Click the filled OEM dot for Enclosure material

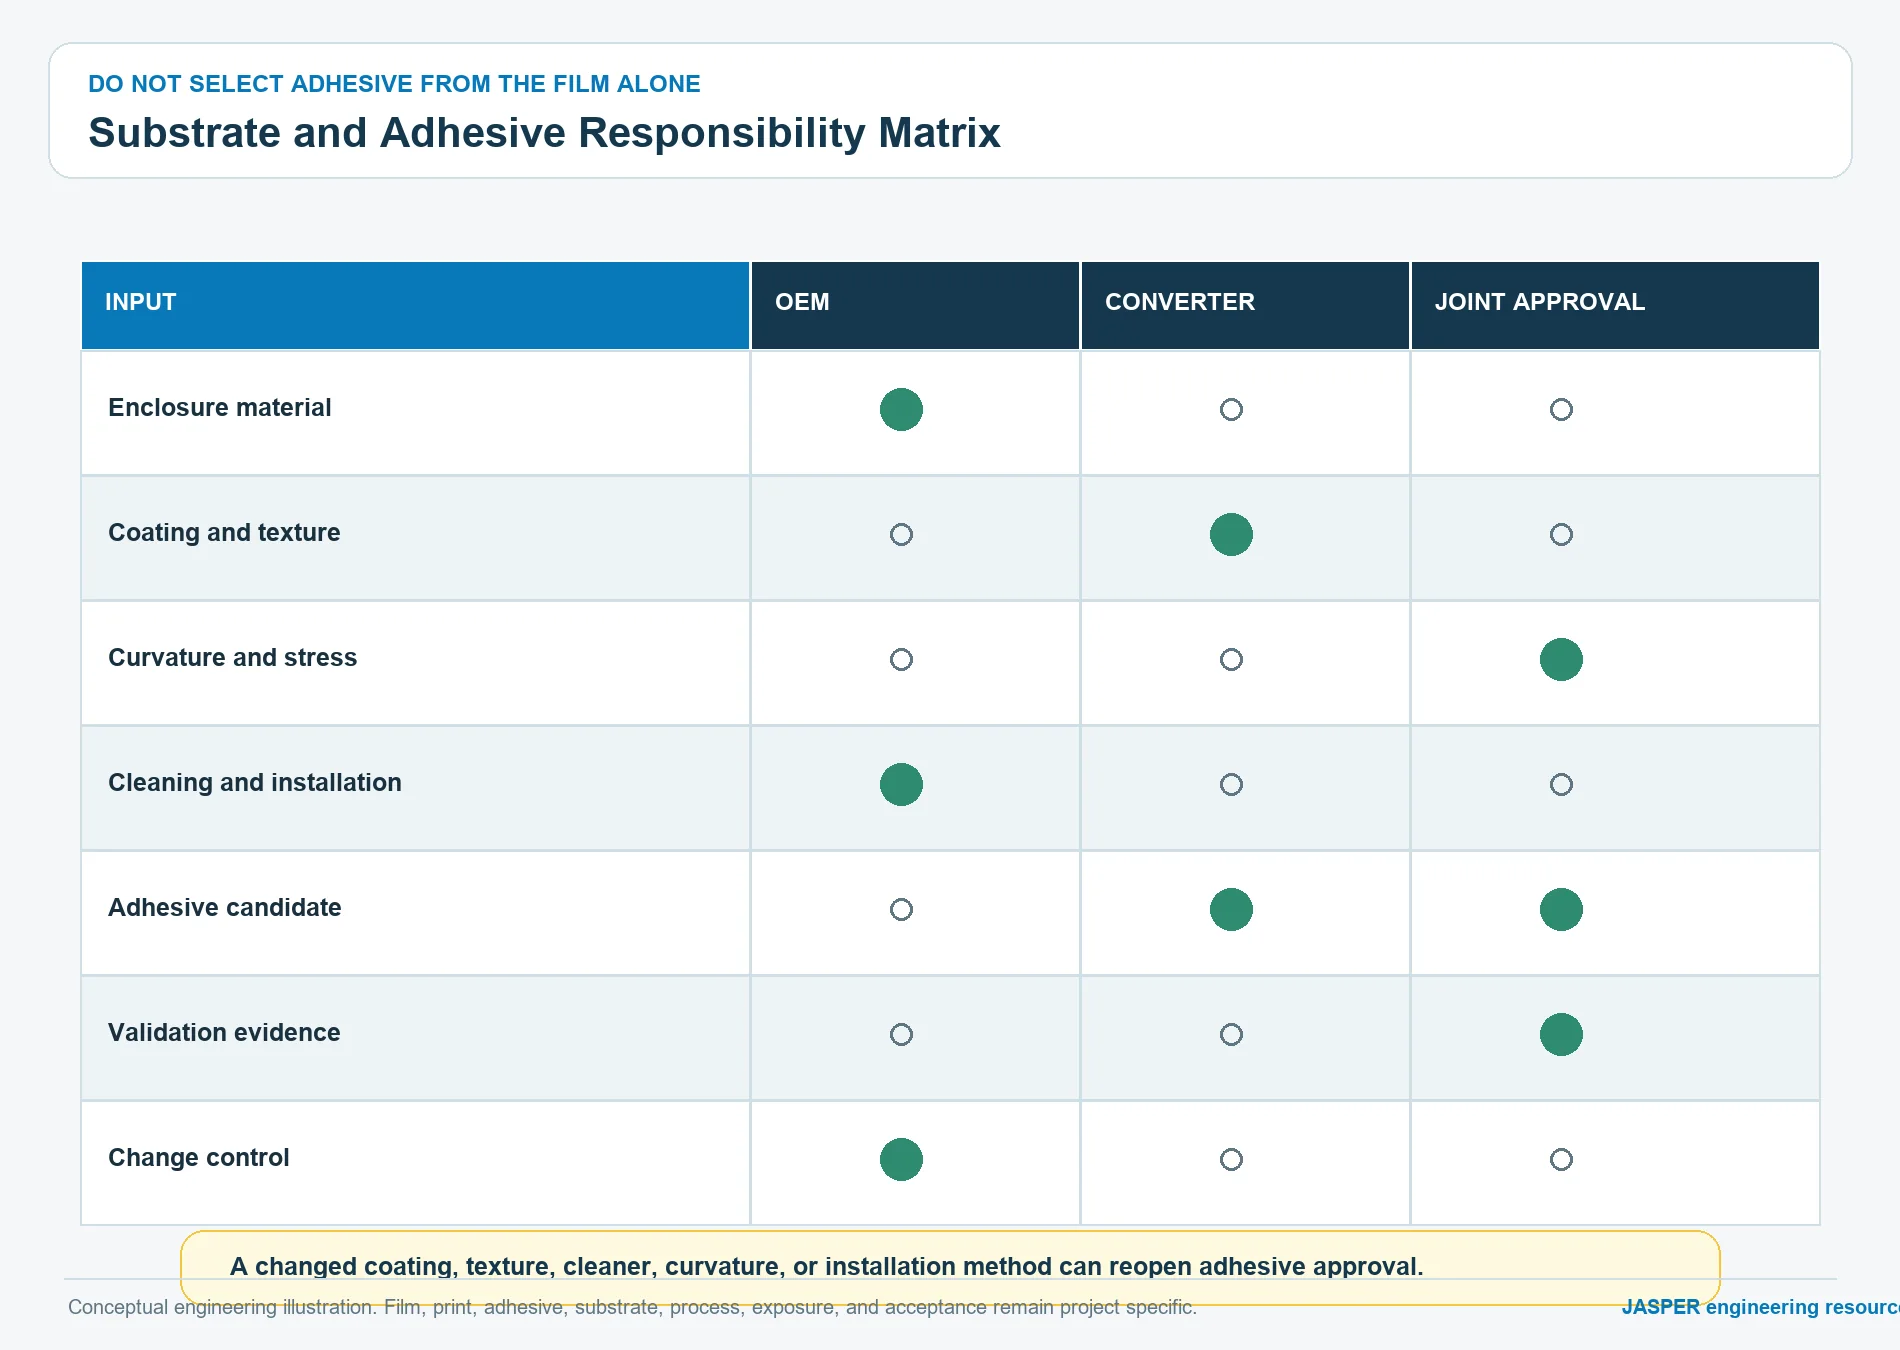[901, 409]
